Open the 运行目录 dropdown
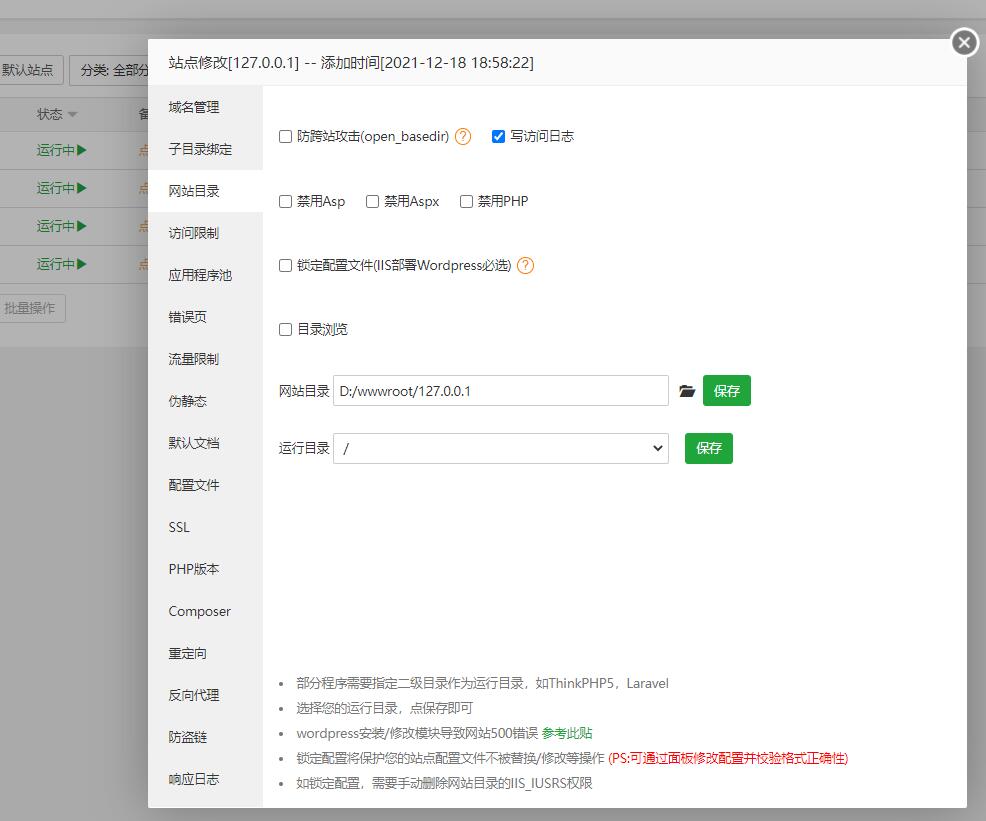This screenshot has height=821, width=986. coord(500,448)
